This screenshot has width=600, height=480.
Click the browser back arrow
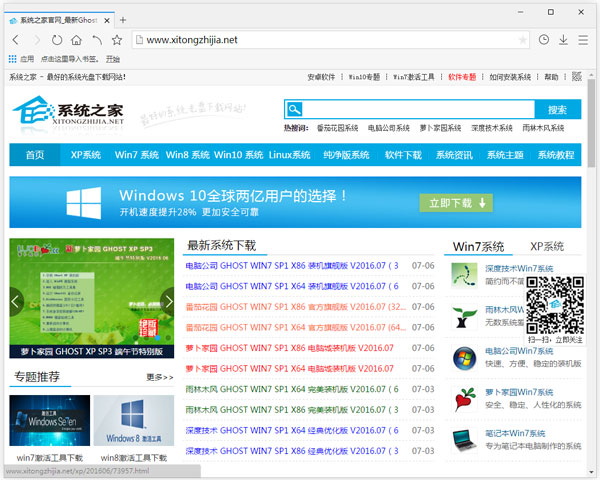(16, 40)
